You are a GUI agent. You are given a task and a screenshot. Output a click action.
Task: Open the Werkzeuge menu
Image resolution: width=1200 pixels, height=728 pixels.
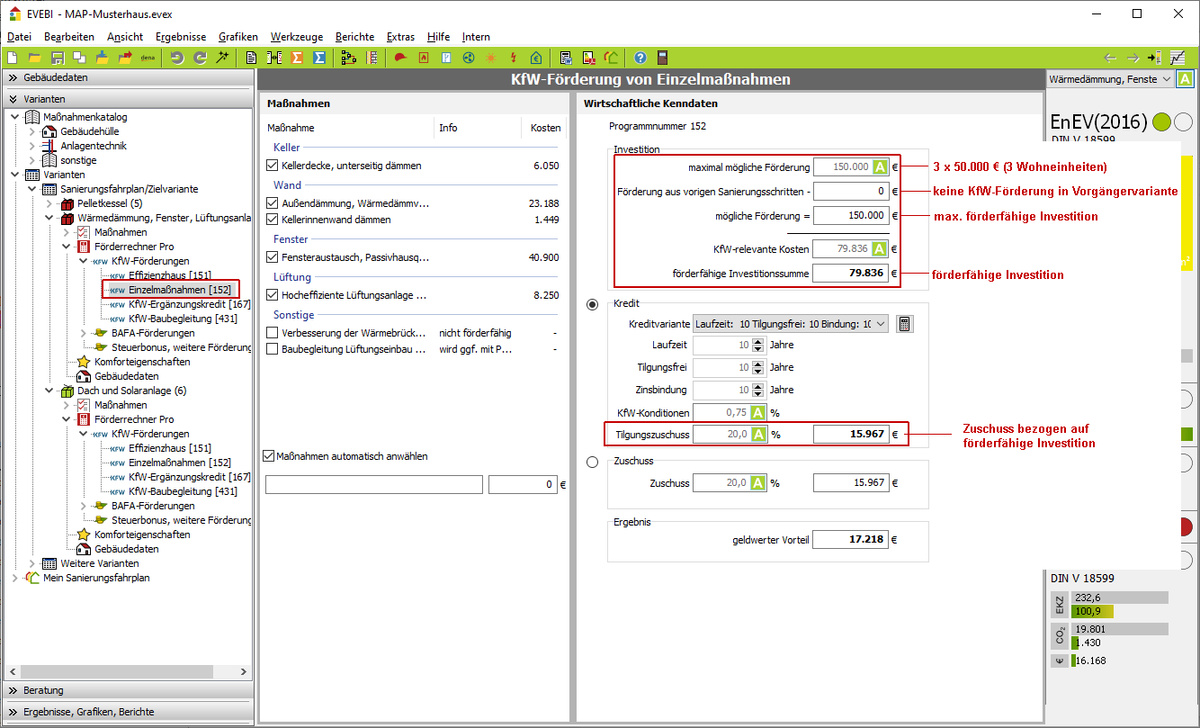[297, 37]
